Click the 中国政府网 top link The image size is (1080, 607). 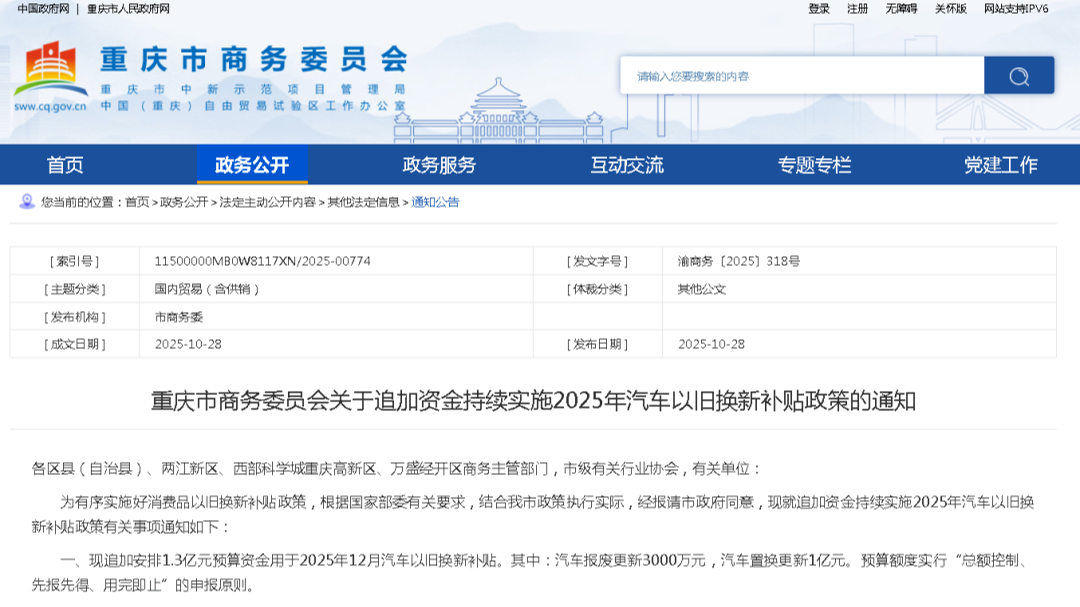[x=43, y=9]
